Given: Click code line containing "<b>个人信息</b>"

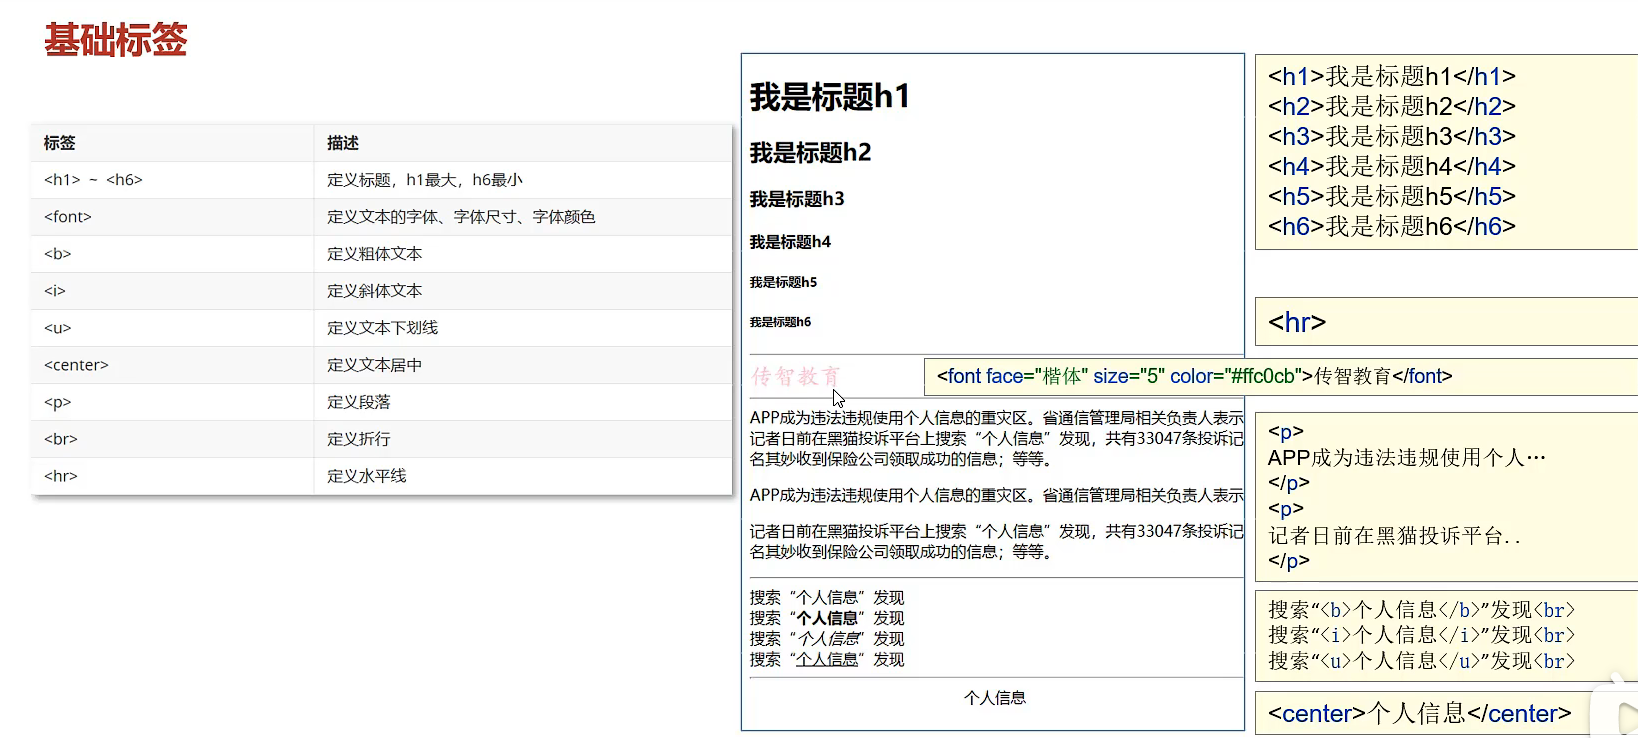Looking at the screenshot, I should 1421,610.
